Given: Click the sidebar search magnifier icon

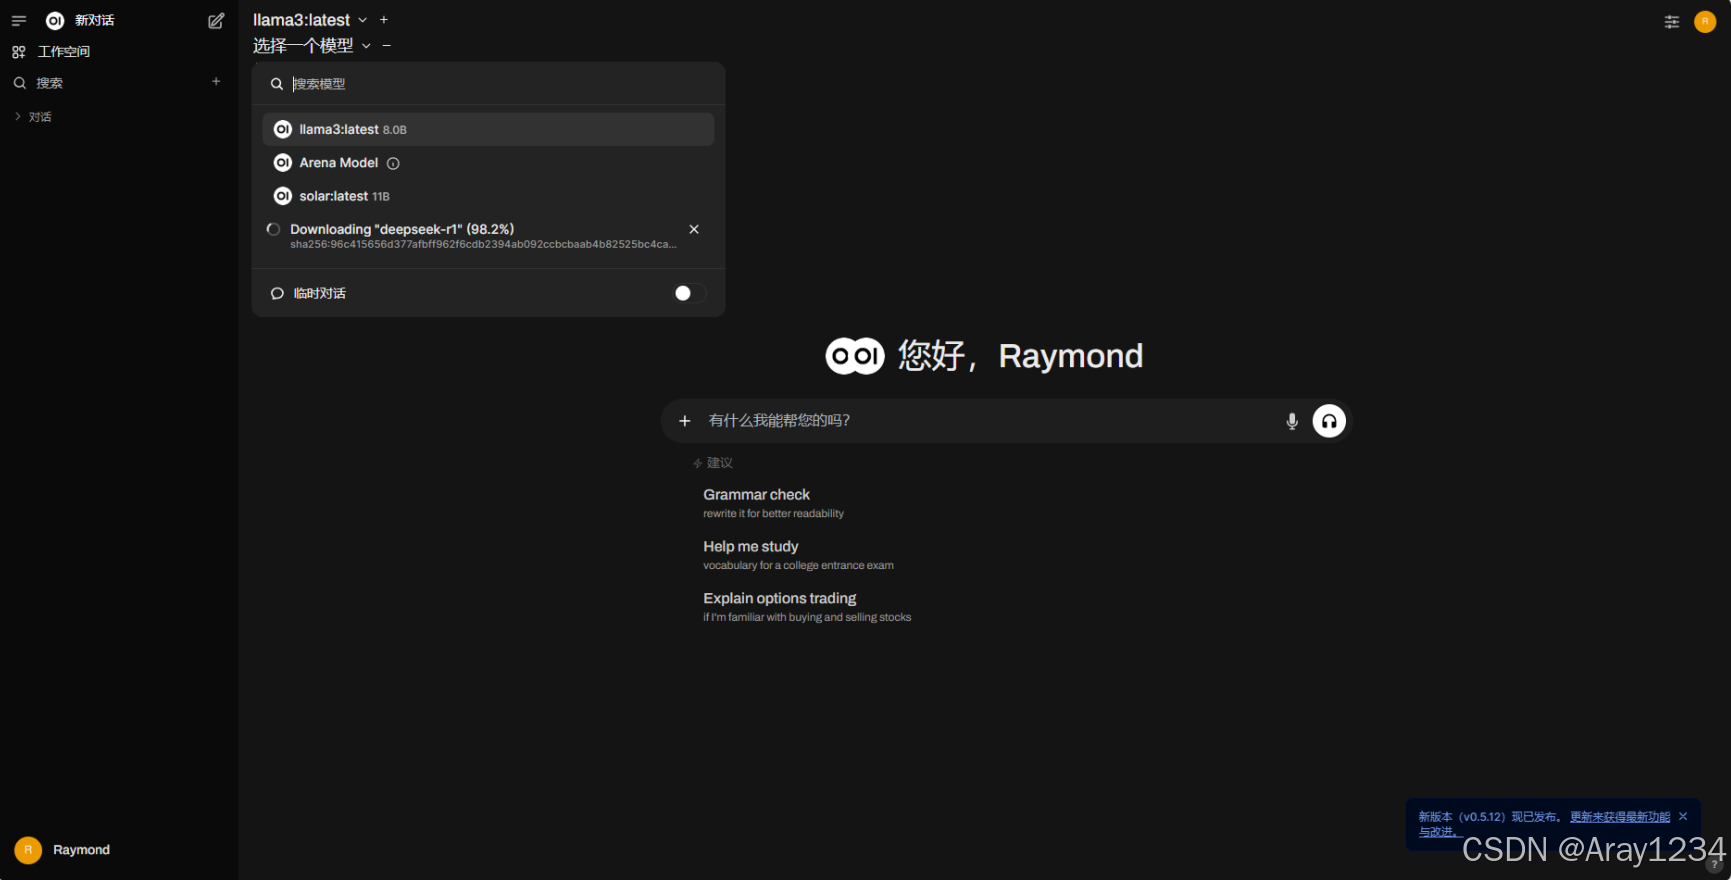Looking at the screenshot, I should [19, 83].
